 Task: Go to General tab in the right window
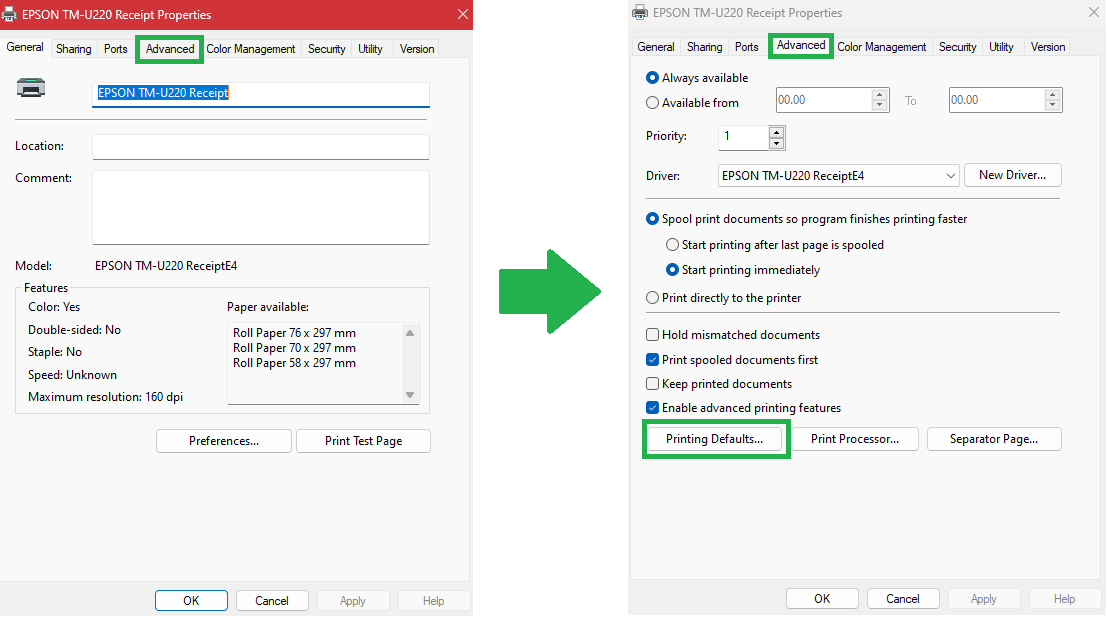655,47
